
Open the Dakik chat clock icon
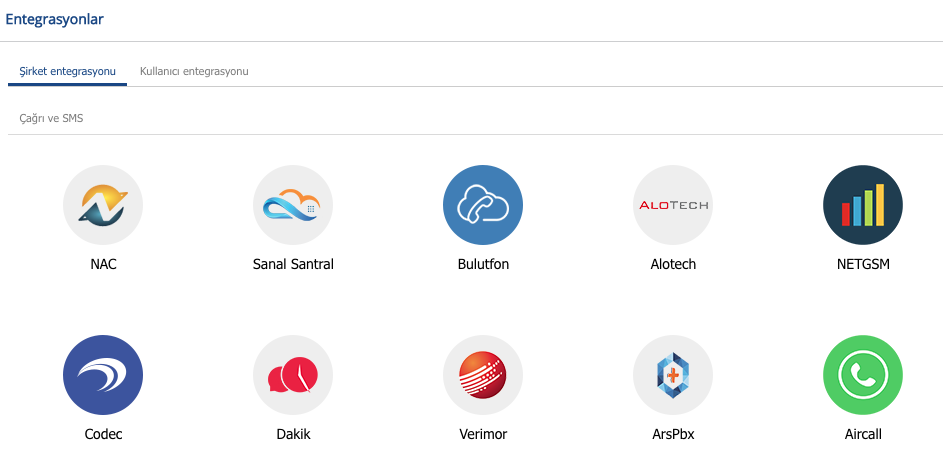click(293, 375)
